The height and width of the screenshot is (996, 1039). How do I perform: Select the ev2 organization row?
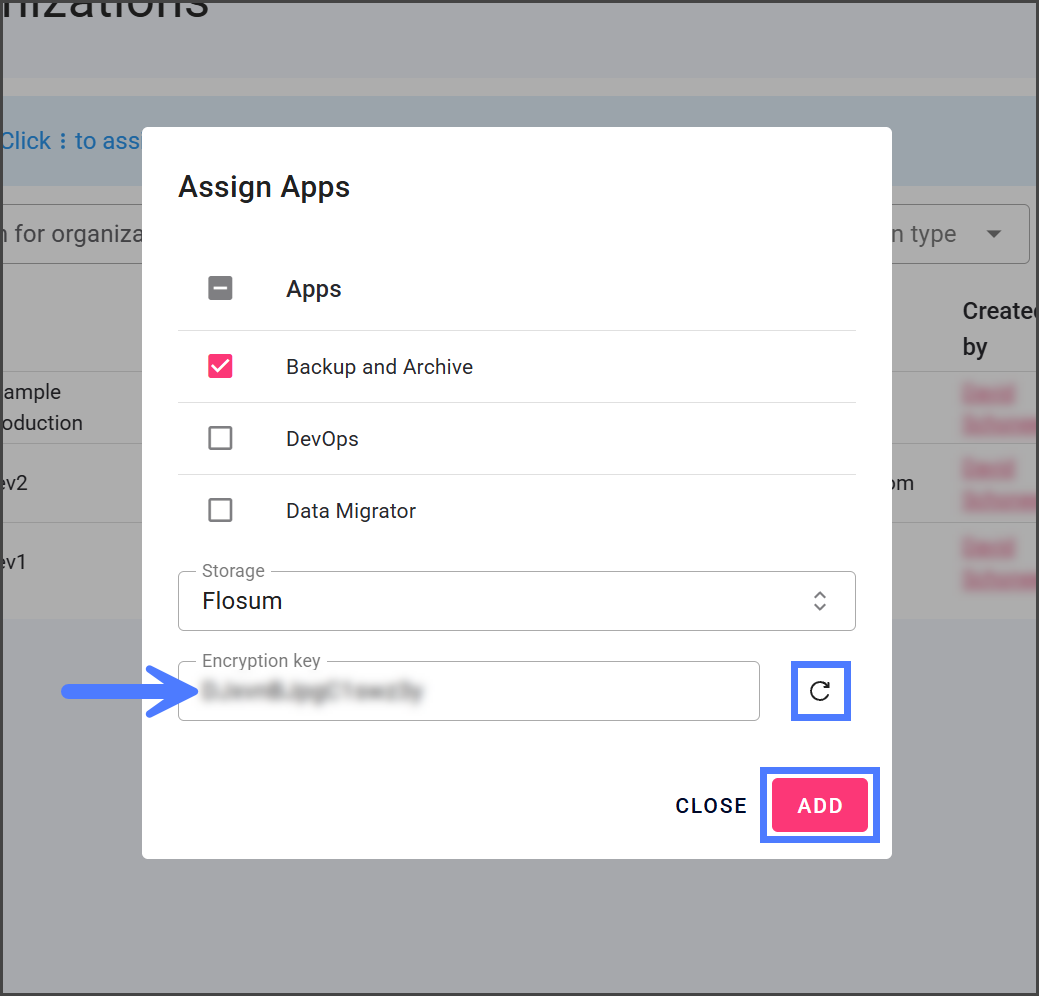(15, 483)
